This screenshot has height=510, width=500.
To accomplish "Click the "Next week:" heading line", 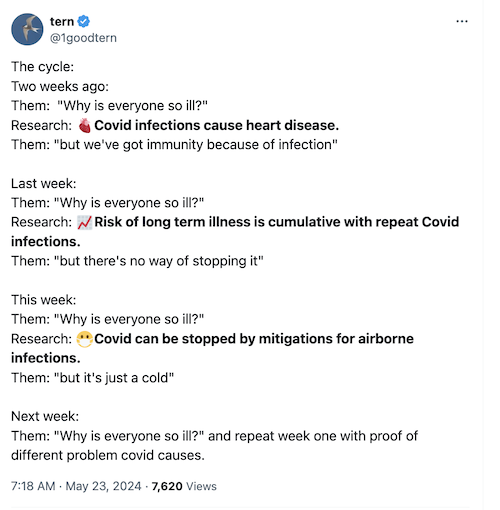I will (x=45, y=416).
